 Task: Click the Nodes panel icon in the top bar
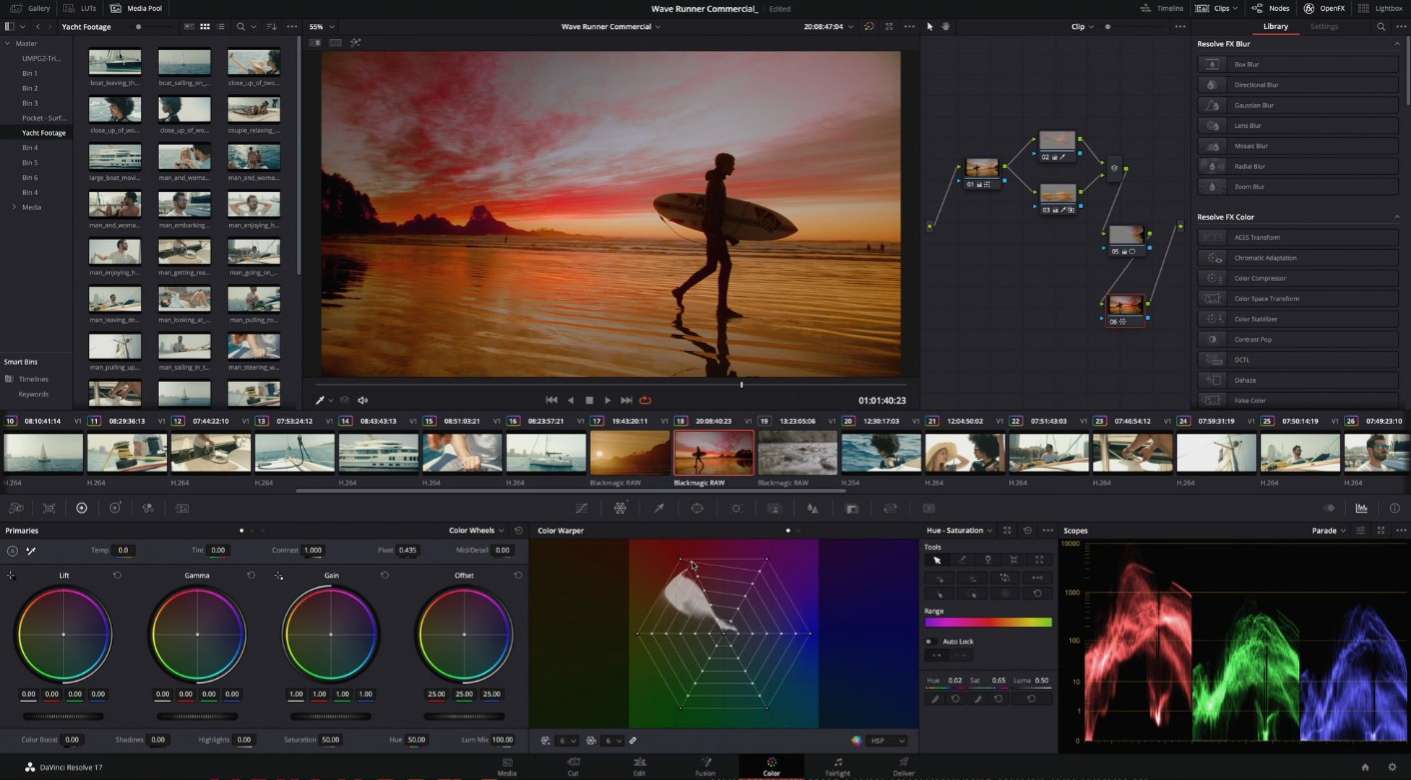pyautogui.click(x=1257, y=8)
